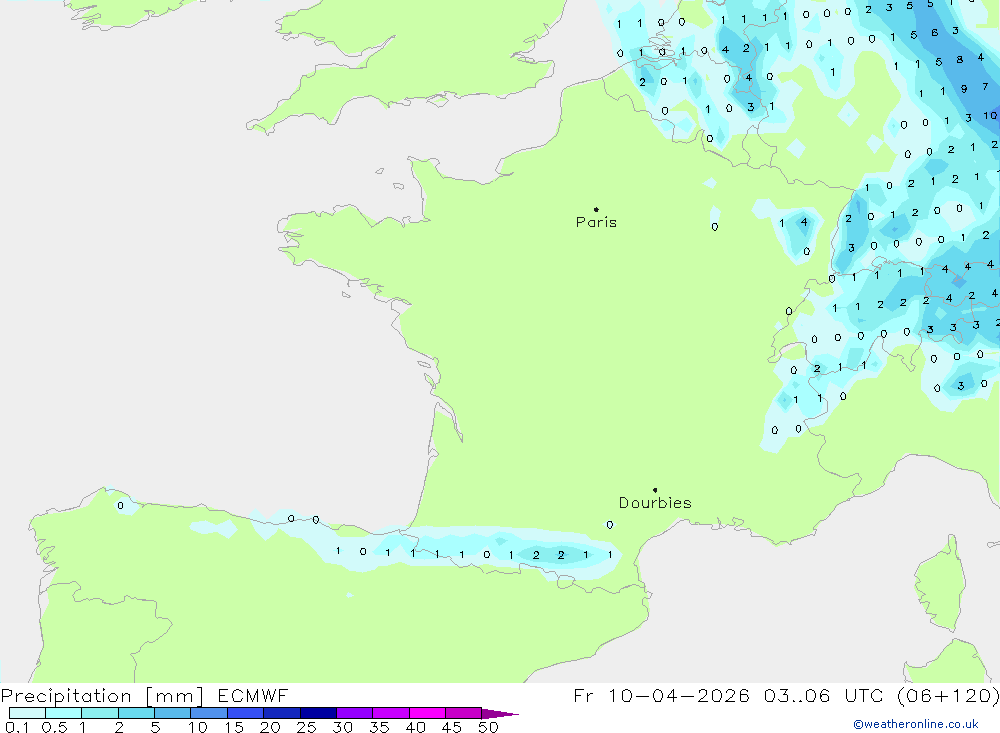Pick the 10–15 mm medium blue legend swatch

tap(209, 713)
